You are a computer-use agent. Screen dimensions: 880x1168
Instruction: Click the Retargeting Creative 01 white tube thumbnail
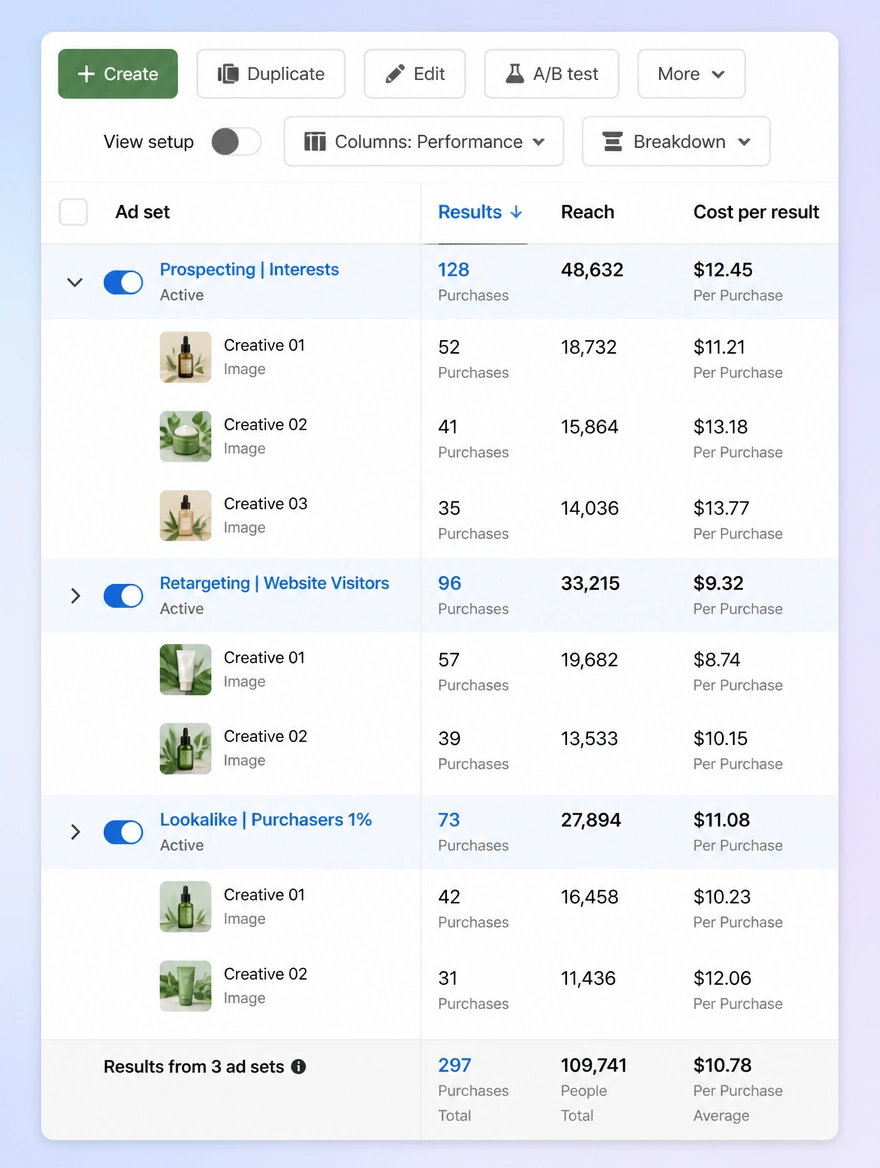(186, 670)
